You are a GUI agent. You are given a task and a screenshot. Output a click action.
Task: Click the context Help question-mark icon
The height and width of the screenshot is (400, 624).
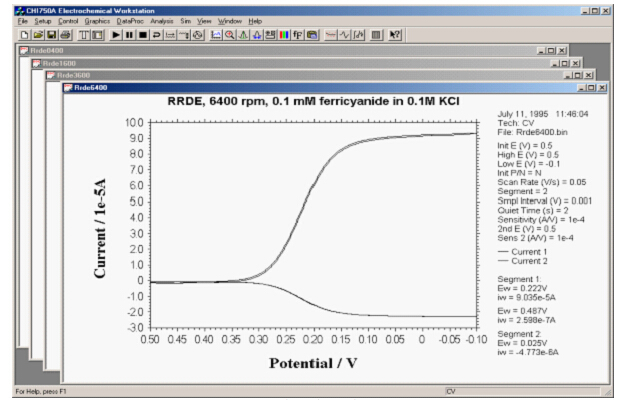(395, 34)
